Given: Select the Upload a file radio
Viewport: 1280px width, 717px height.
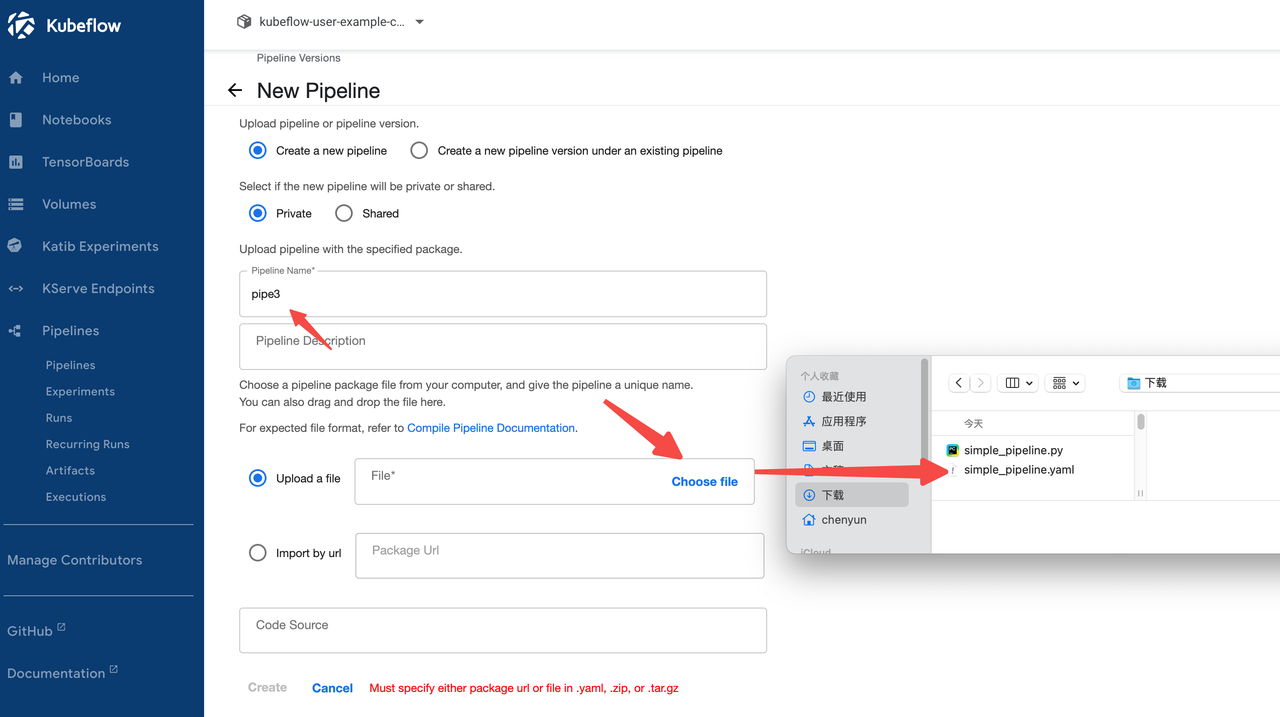Looking at the screenshot, I should click(258, 478).
